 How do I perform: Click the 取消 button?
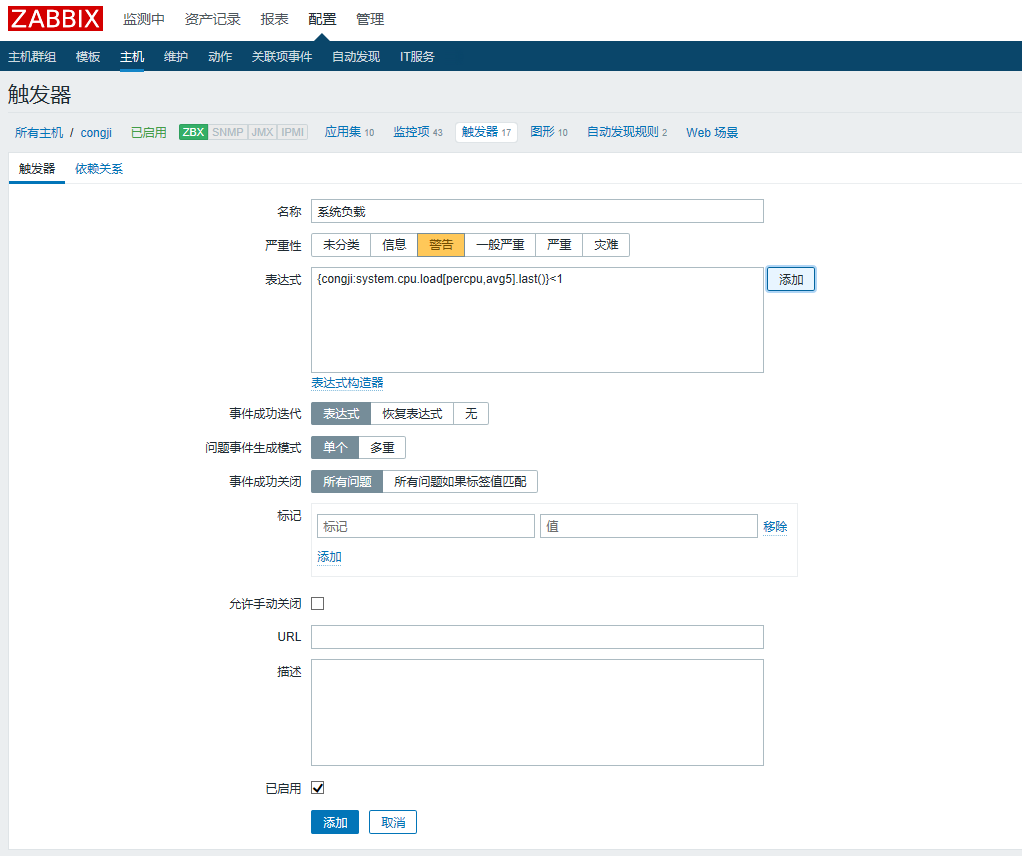[393, 823]
